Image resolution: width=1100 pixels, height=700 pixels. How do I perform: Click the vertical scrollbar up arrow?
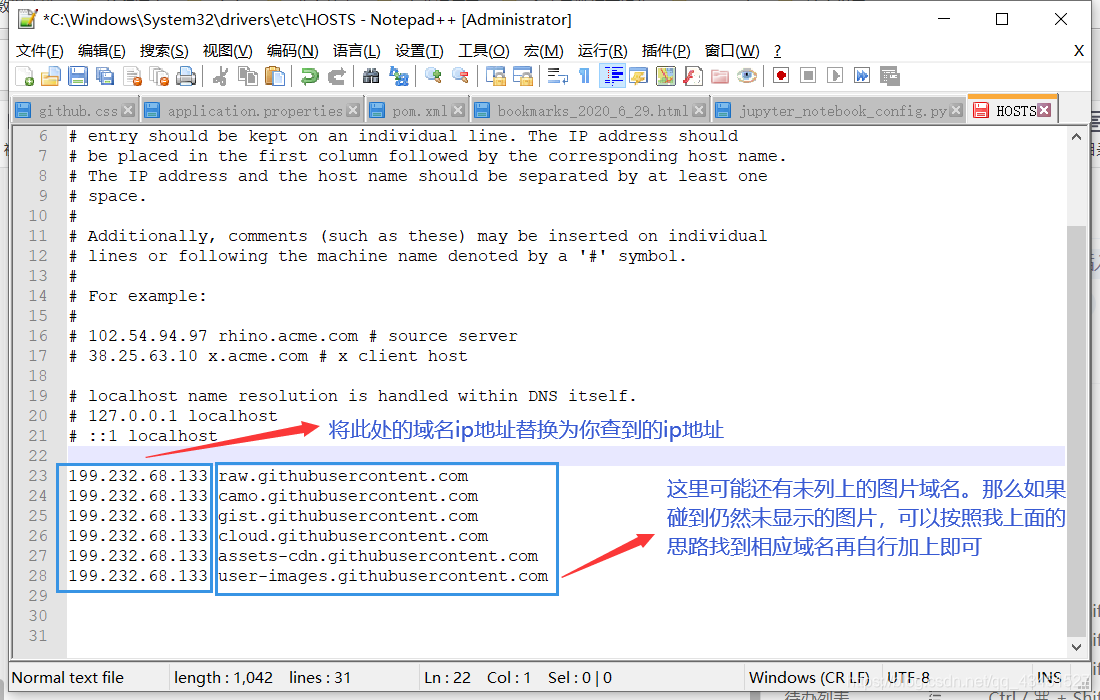coord(1076,137)
